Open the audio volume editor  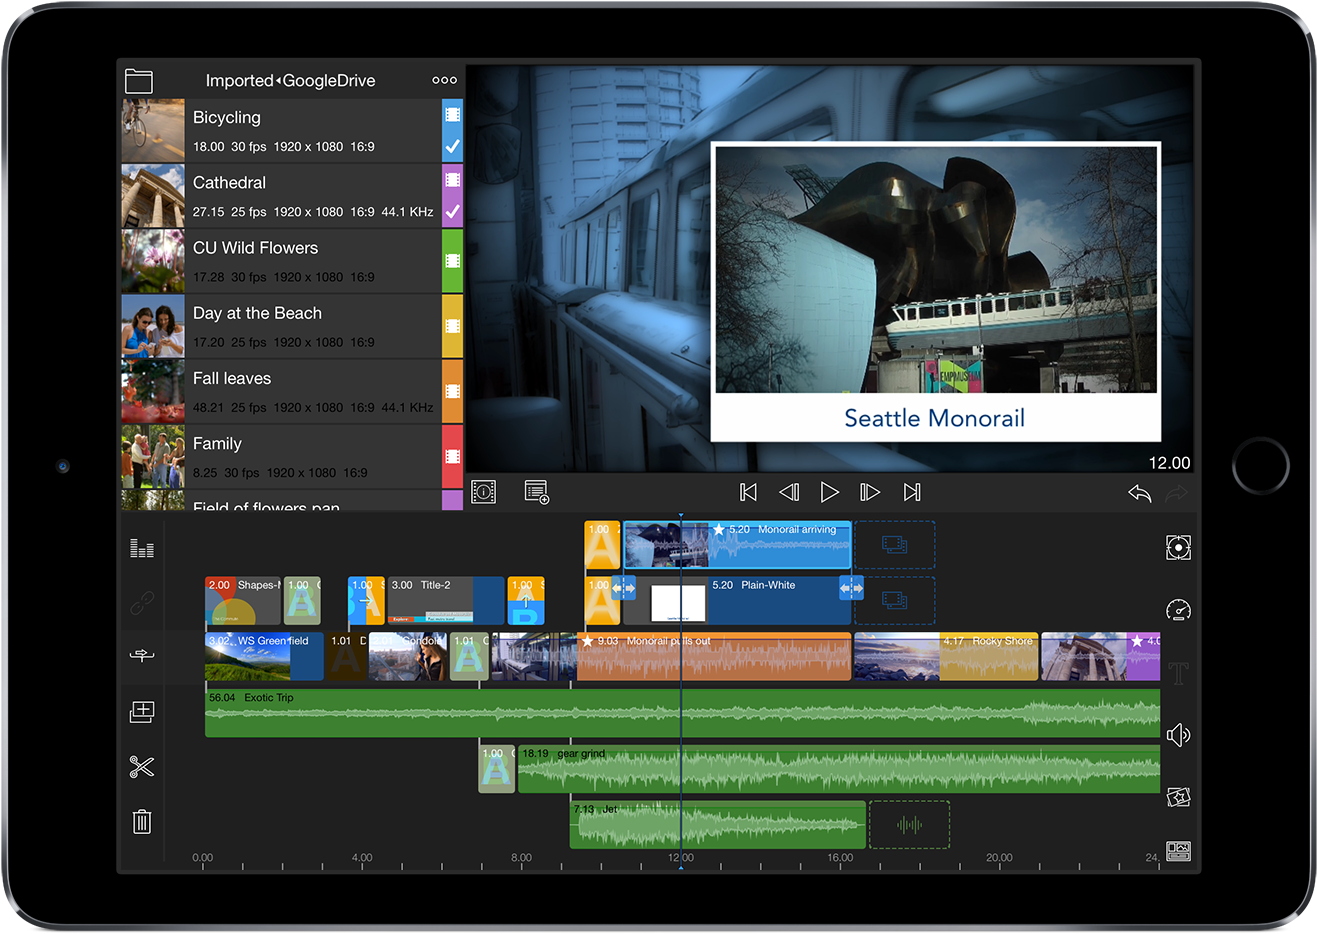click(x=1178, y=735)
